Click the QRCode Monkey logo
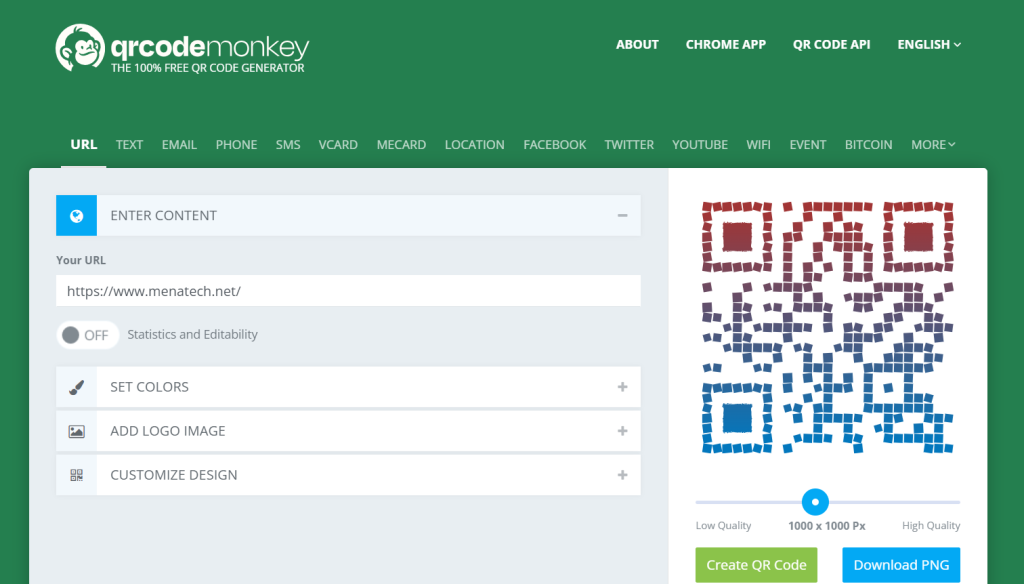Screen dimensions: 1024x584 click(182, 48)
